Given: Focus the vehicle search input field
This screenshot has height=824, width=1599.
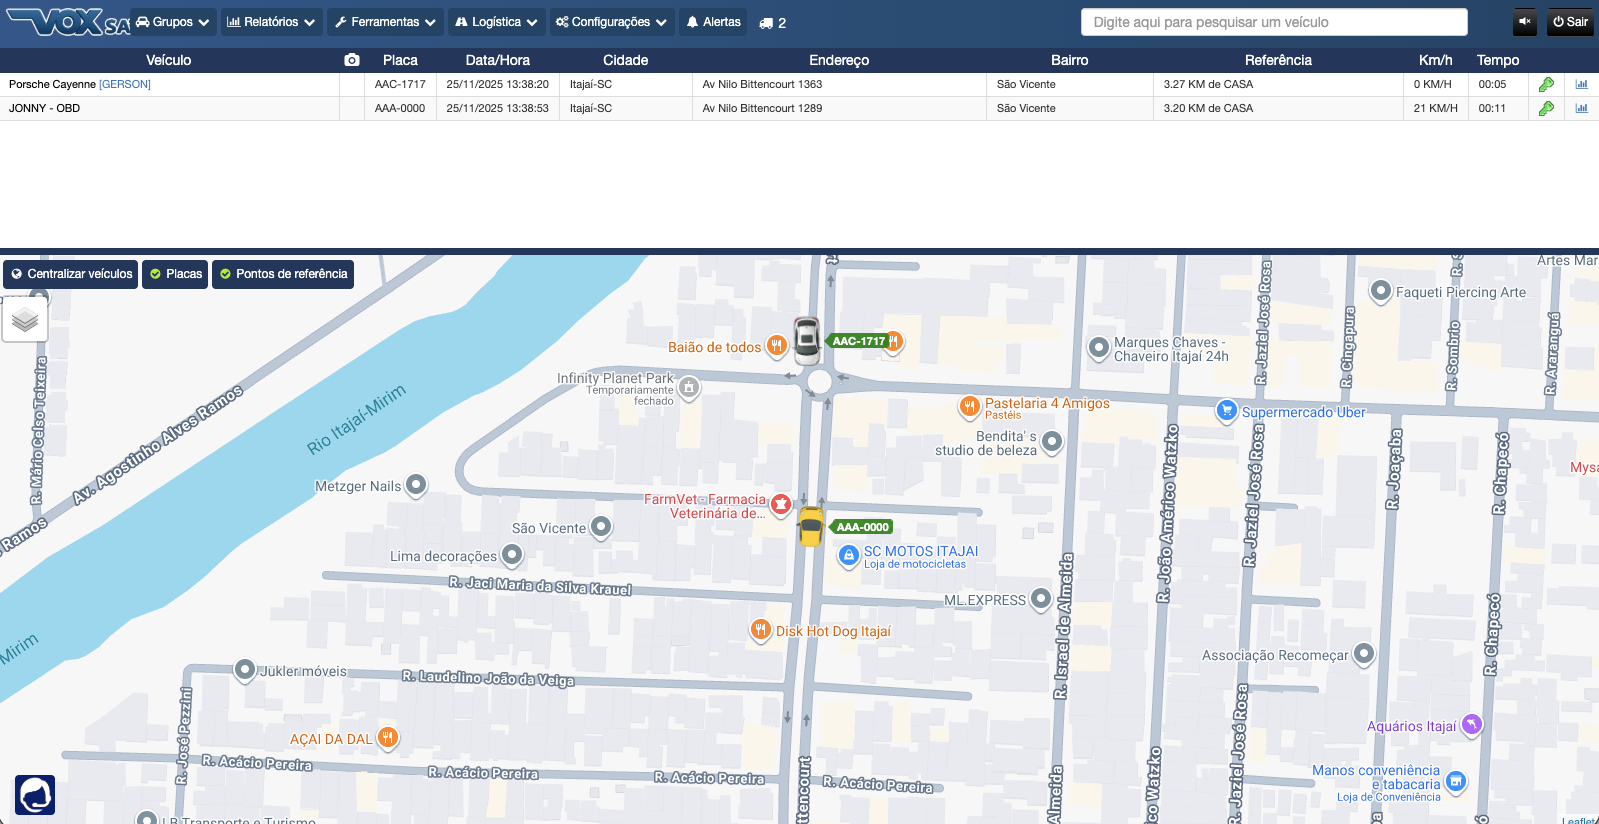Looking at the screenshot, I should (x=1273, y=22).
